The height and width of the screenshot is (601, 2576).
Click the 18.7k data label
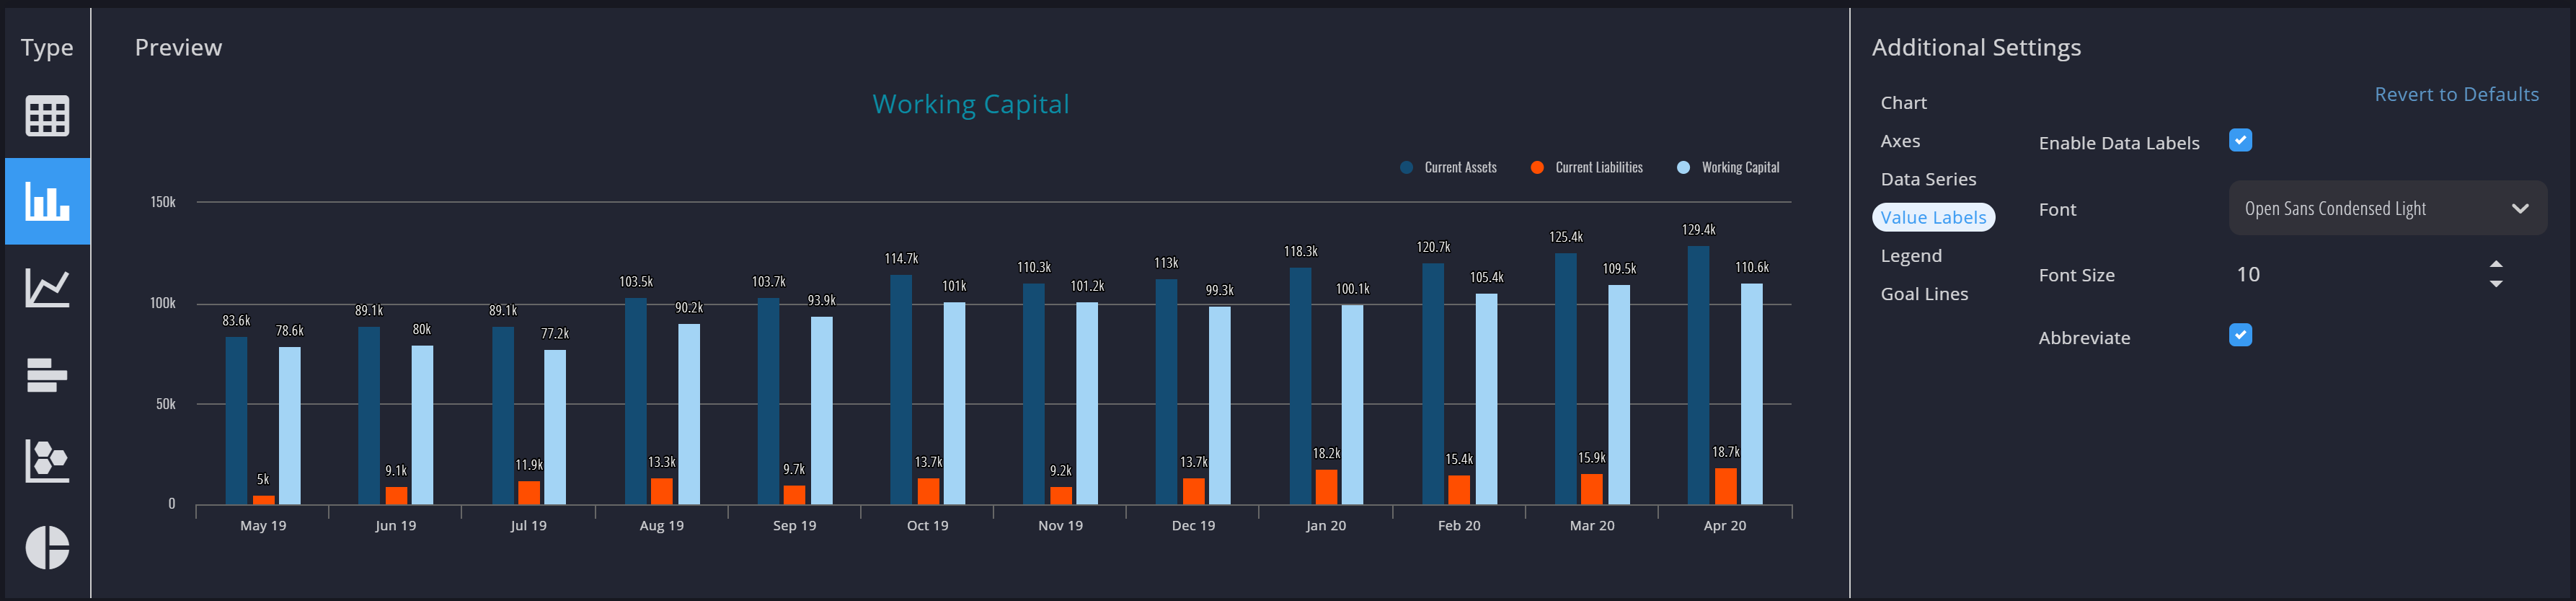point(1726,452)
